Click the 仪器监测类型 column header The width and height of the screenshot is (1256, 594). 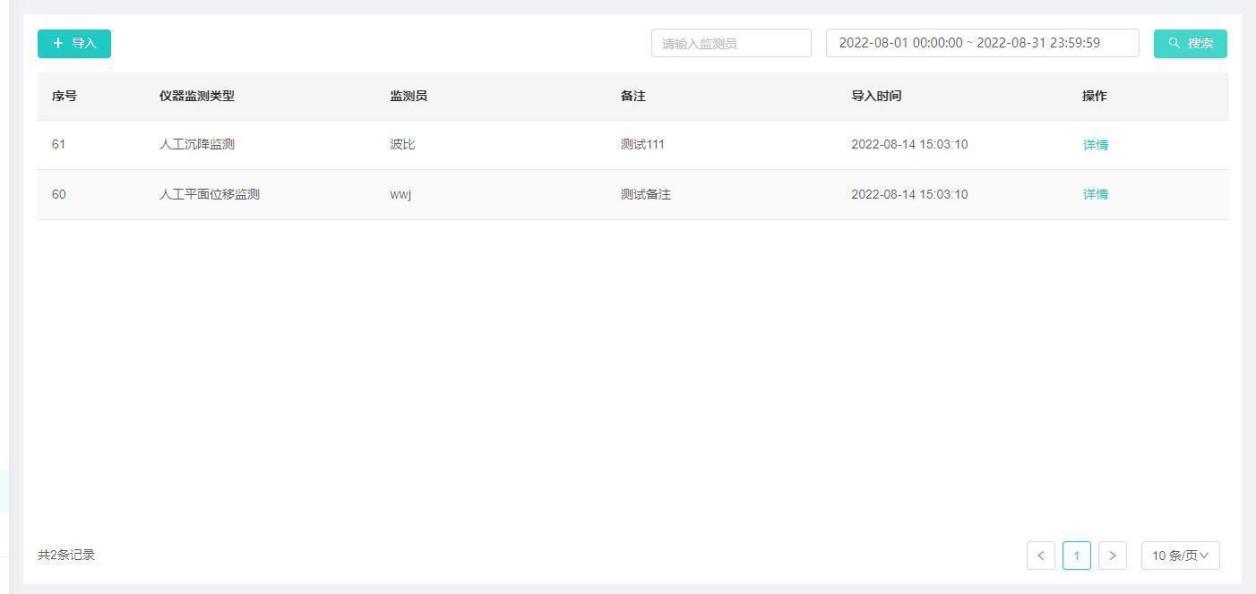coord(190,96)
